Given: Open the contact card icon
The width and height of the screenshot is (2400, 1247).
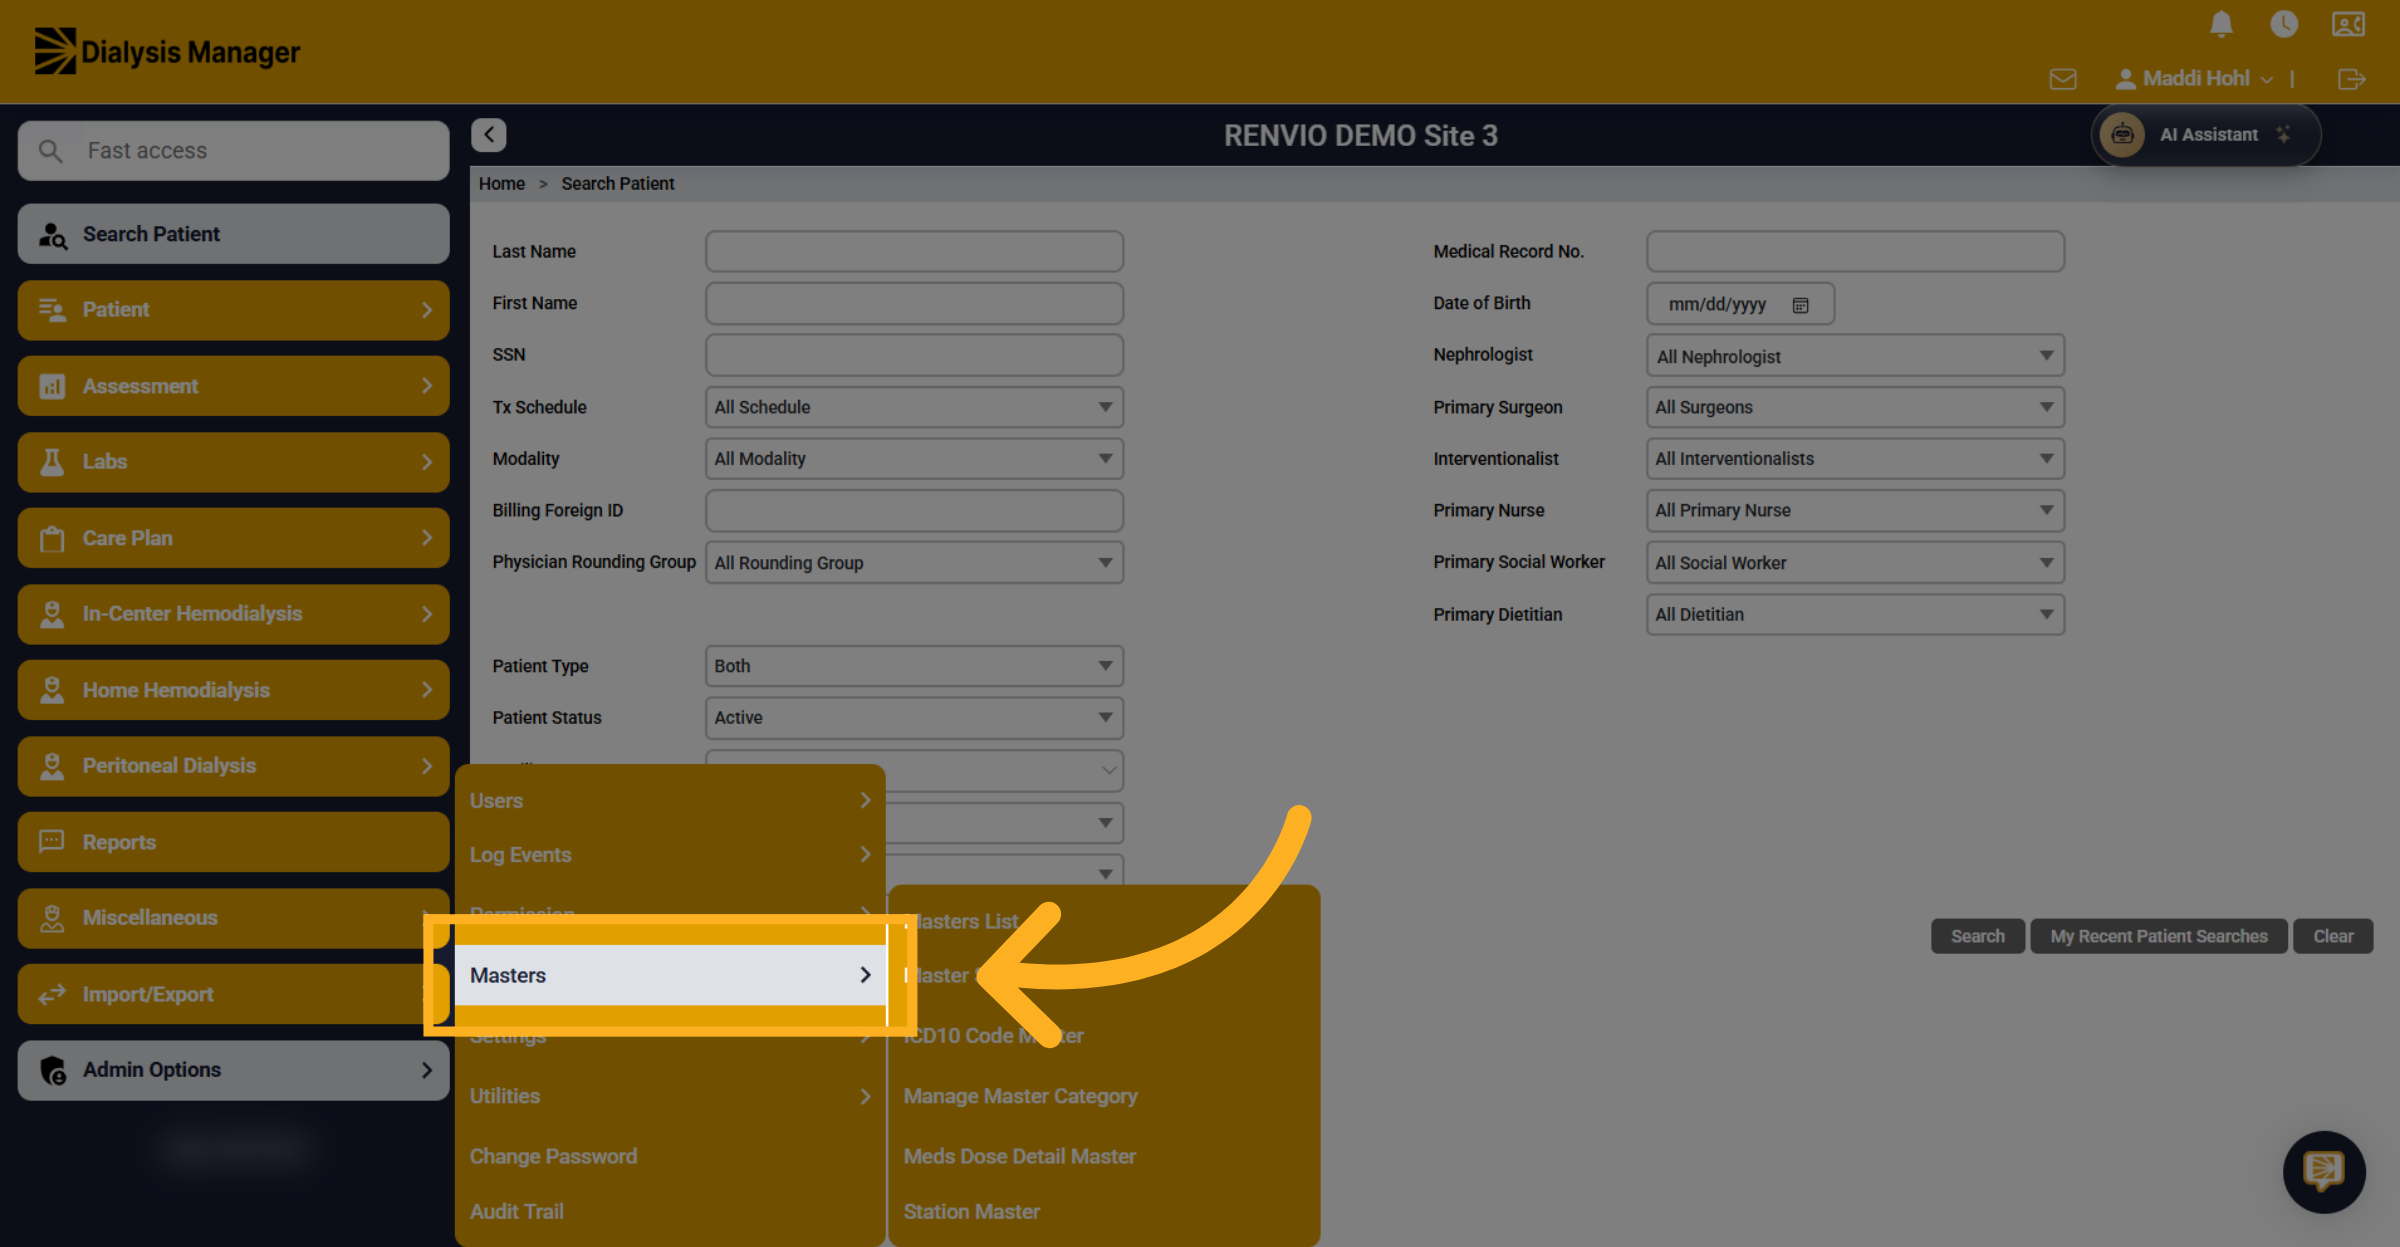Looking at the screenshot, I should 2348,24.
